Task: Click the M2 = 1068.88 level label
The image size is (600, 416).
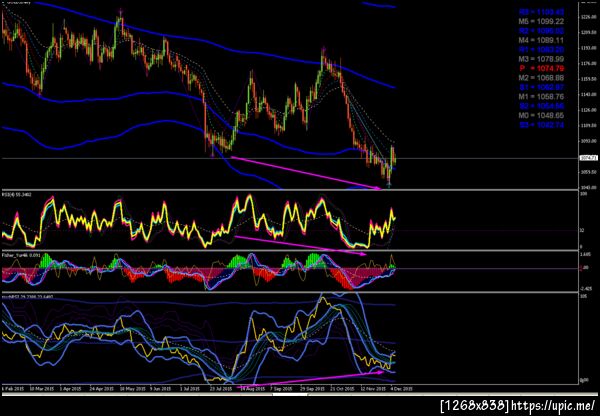Action: coord(541,78)
